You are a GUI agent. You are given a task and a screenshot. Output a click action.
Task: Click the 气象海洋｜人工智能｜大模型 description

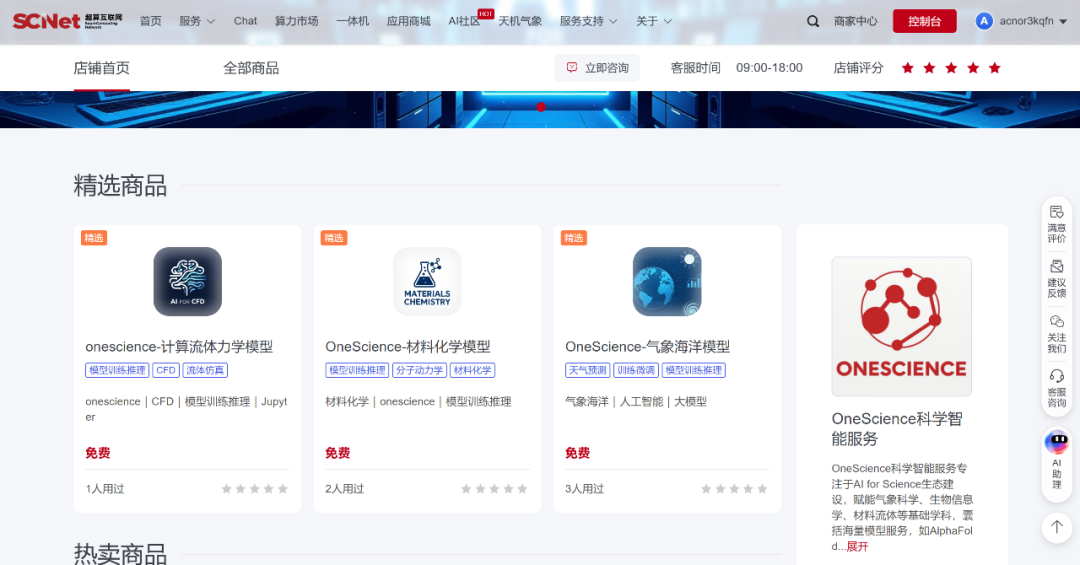click(x=636, y=402)
